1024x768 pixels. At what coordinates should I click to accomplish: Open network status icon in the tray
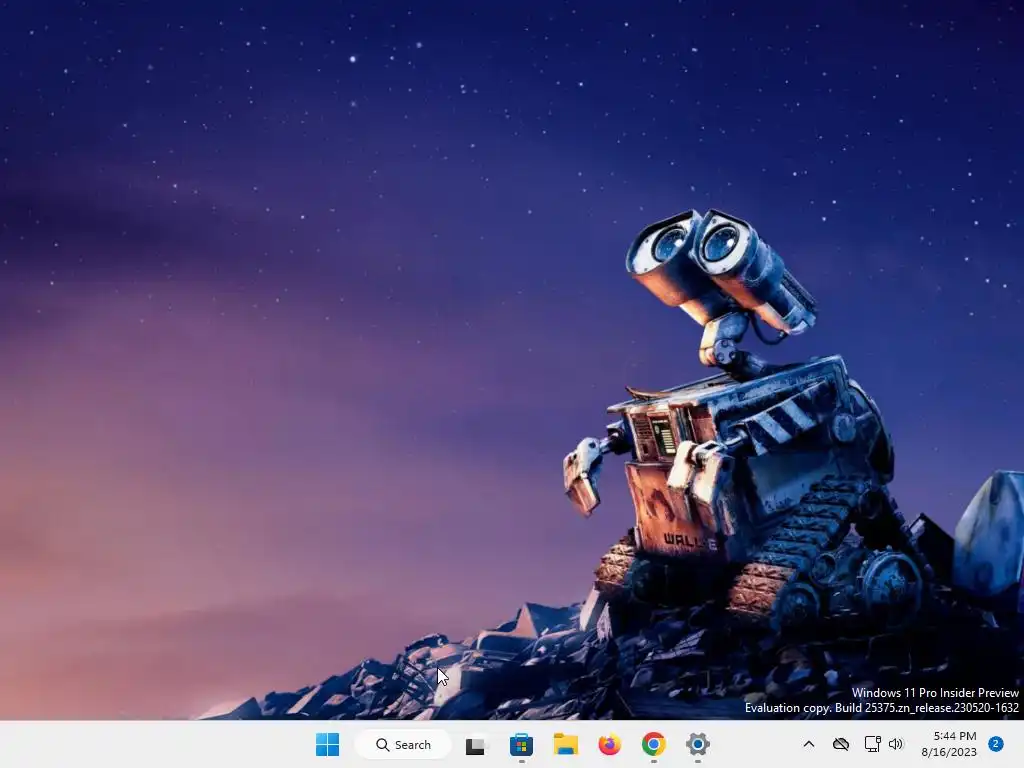[872, 744]
